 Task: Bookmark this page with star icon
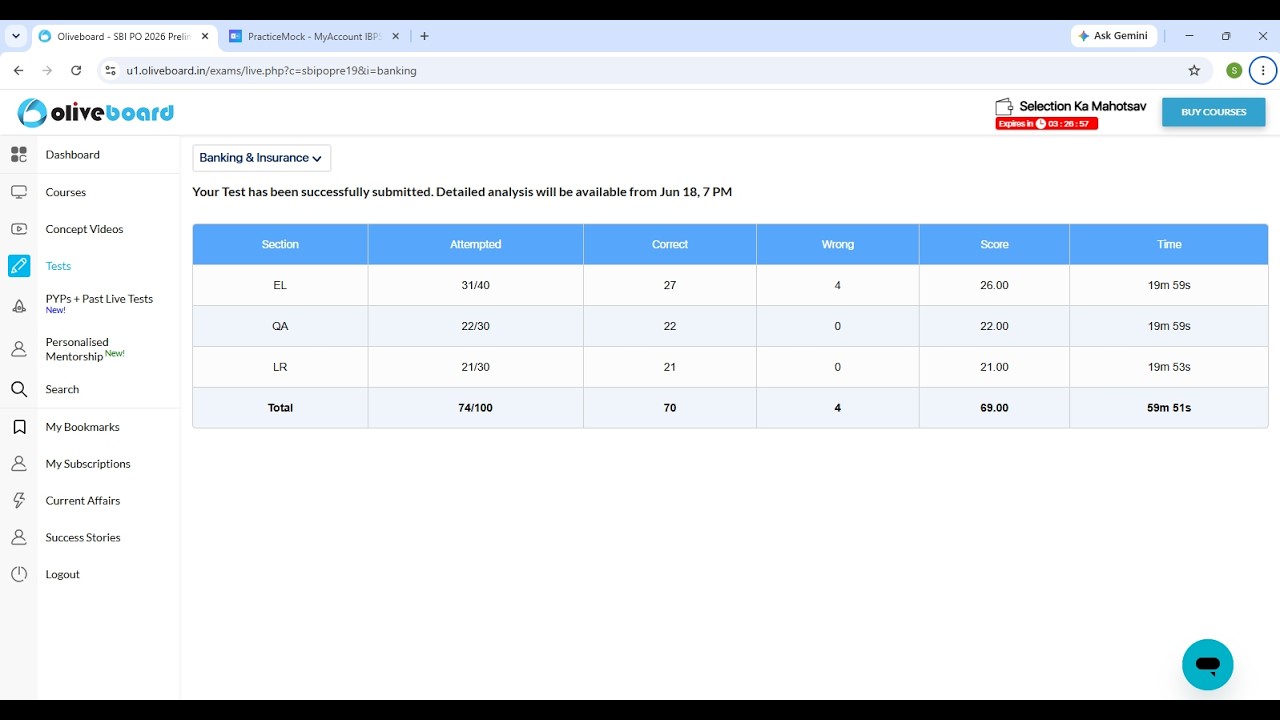tap(1194, 71)
